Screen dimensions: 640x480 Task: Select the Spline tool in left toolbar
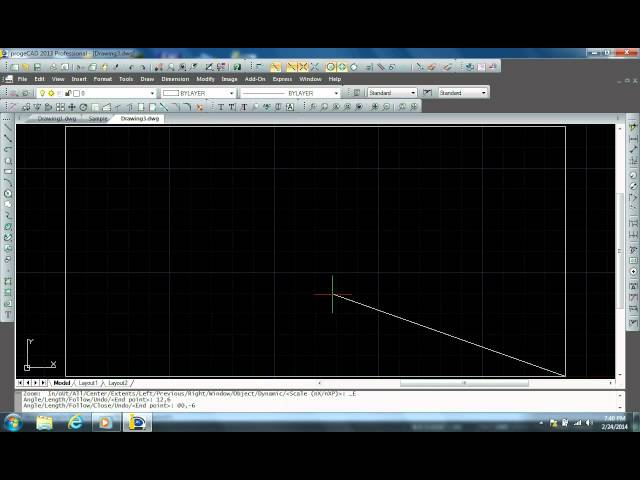pos(8,216)
